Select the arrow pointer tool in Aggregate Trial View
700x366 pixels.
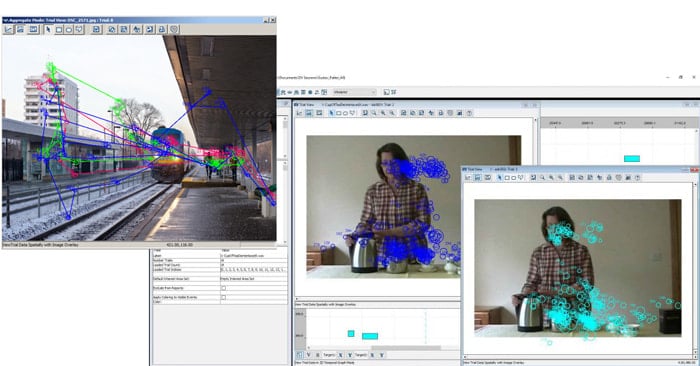(48, 29)
